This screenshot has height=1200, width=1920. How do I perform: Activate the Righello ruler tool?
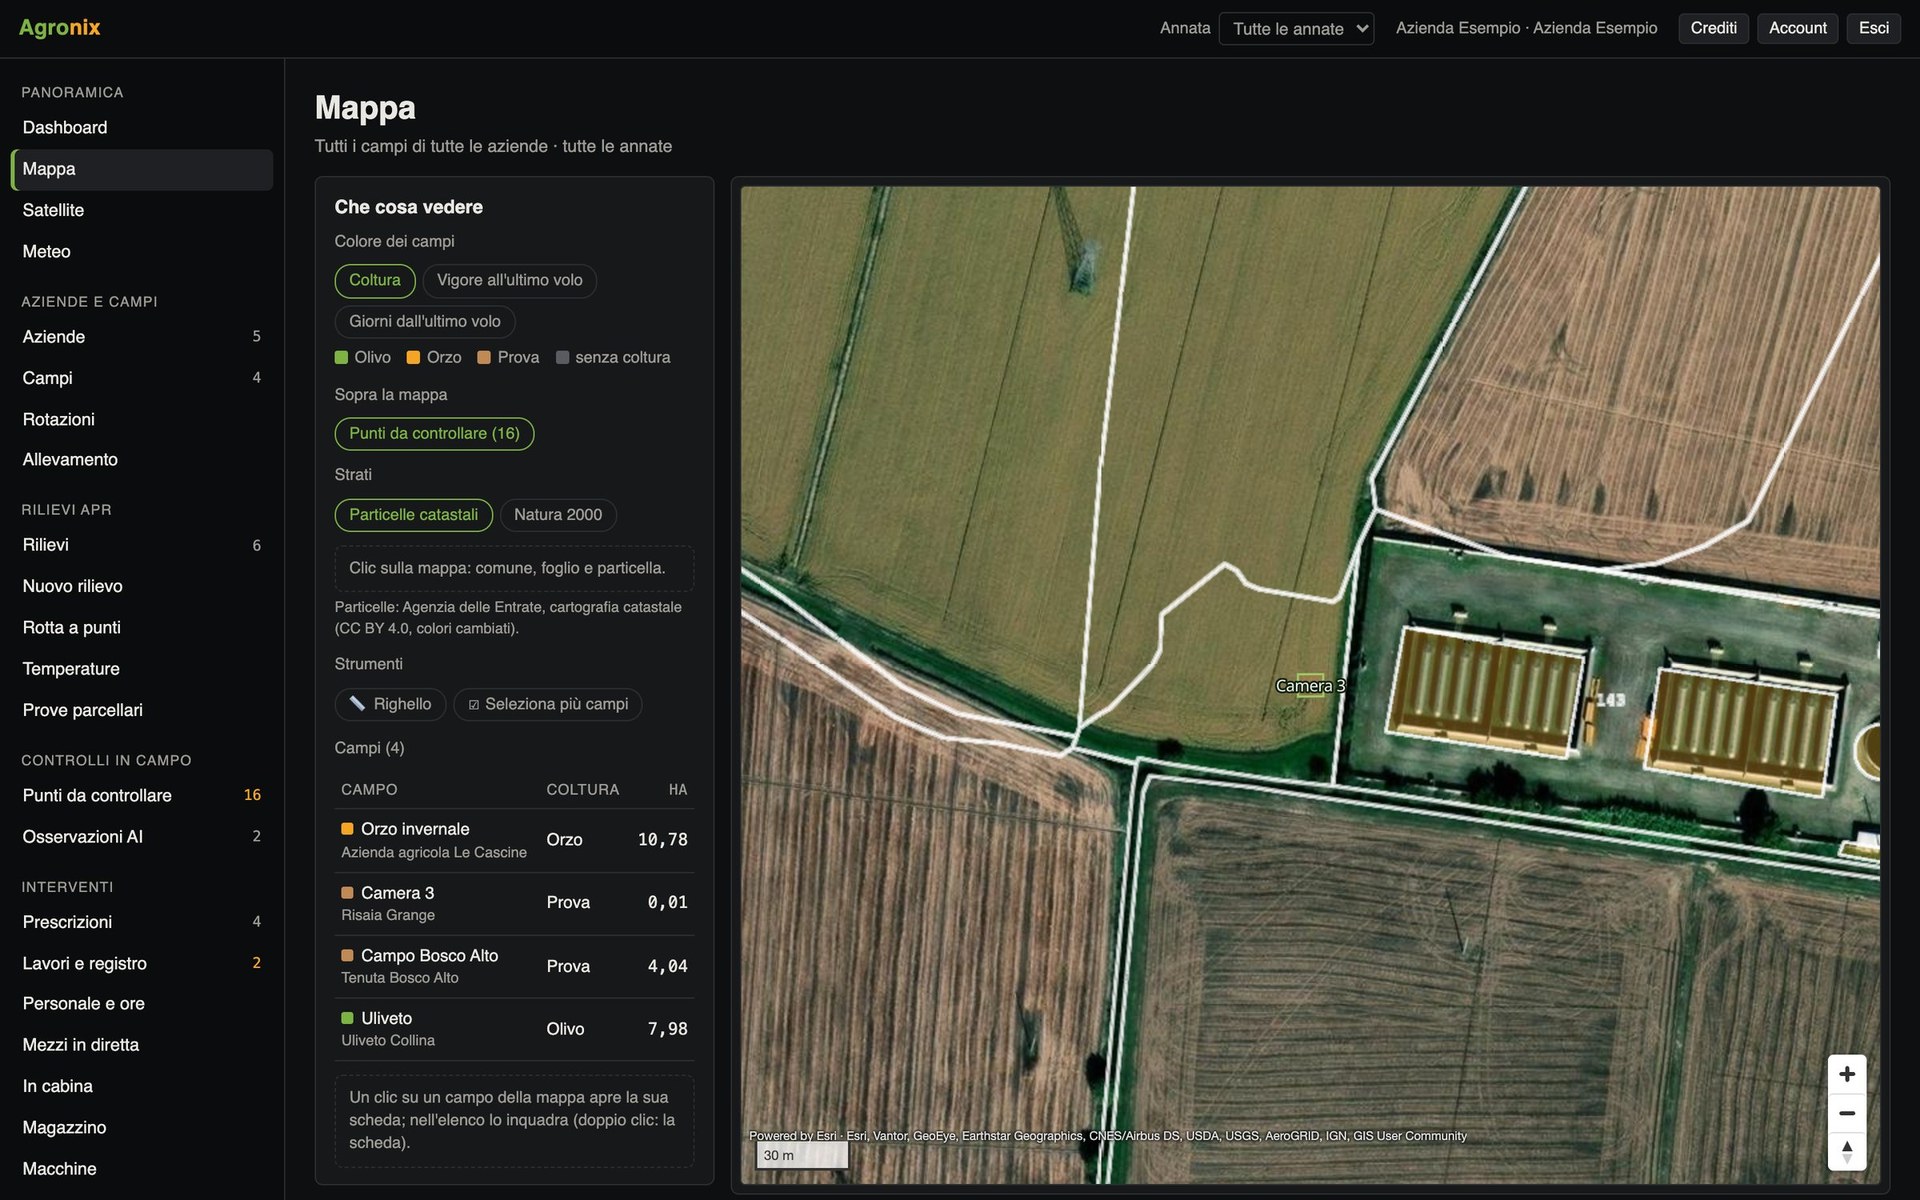tap(390, 704)
